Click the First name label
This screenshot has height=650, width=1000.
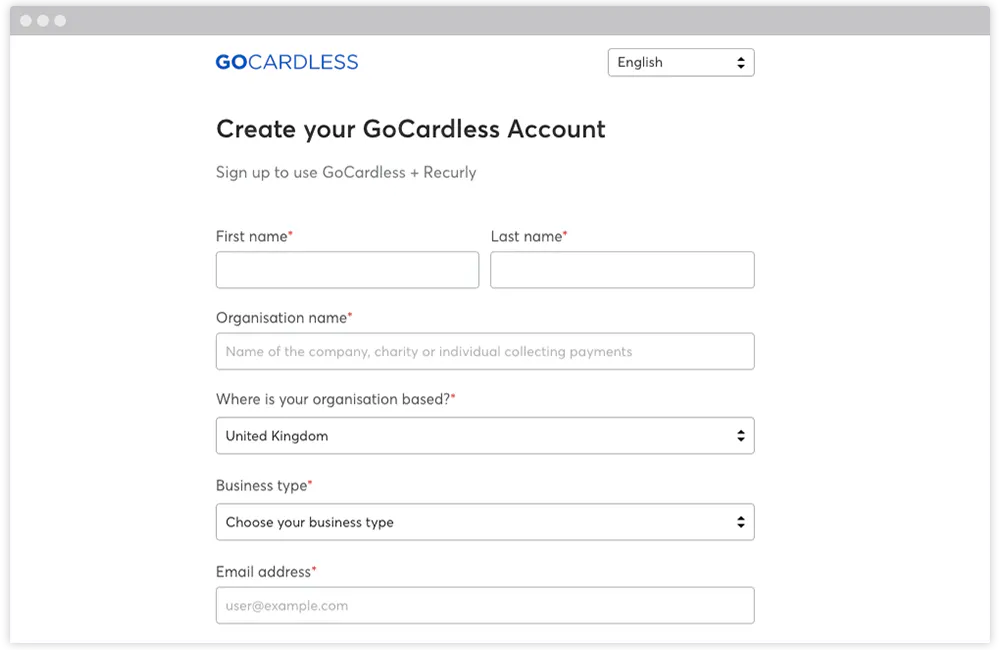coord(252,237)
